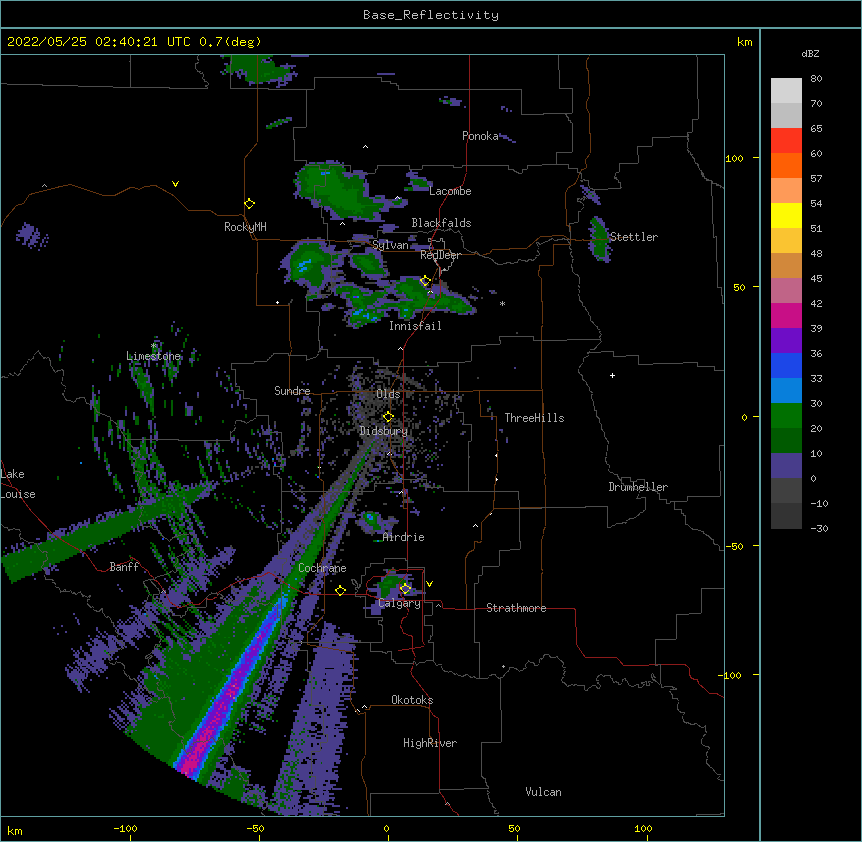862x842 pixels.
Task: Click the yellow diamond marker below RedDeer
Action: 425,281
